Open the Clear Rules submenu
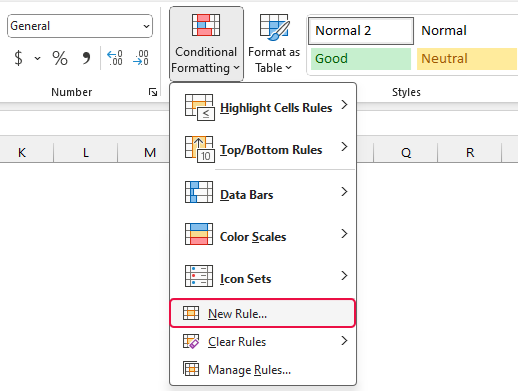This screenshot has width=518, height=391. pos(263,341)
